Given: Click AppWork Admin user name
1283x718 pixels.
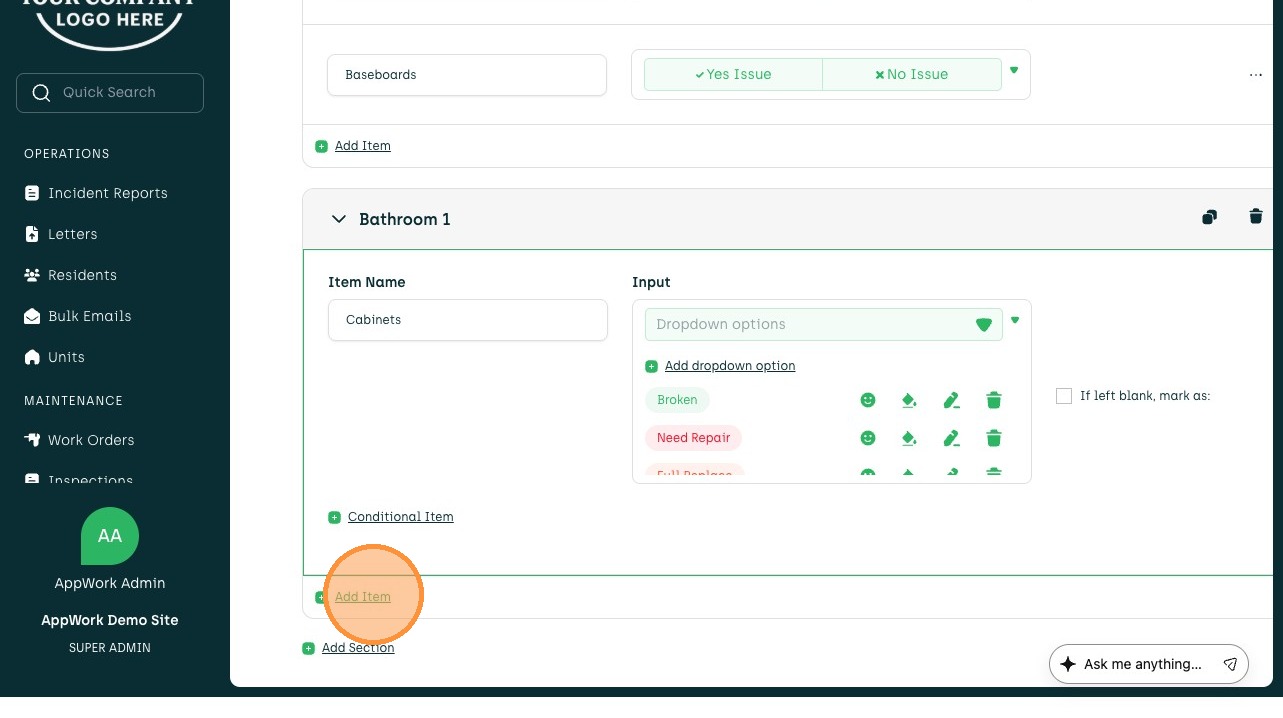Looking at the screenshot, I should (110, 583).
